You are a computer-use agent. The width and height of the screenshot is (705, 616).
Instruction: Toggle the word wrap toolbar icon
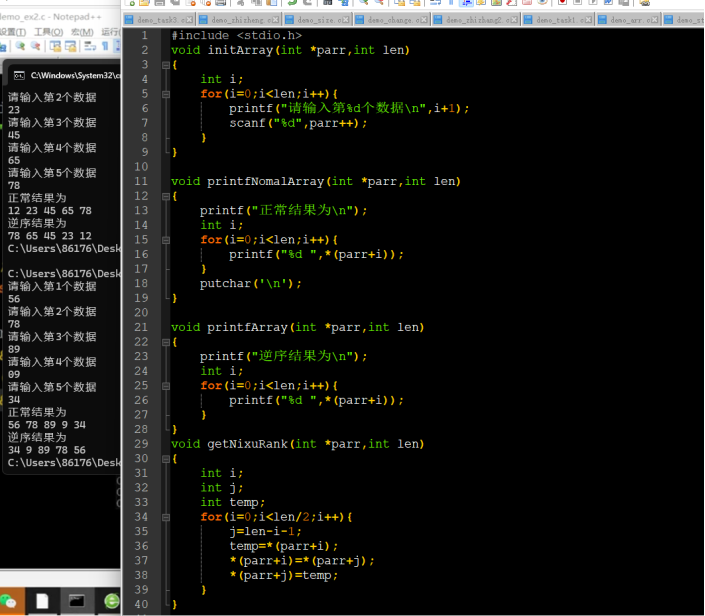[x=90, y=46]
